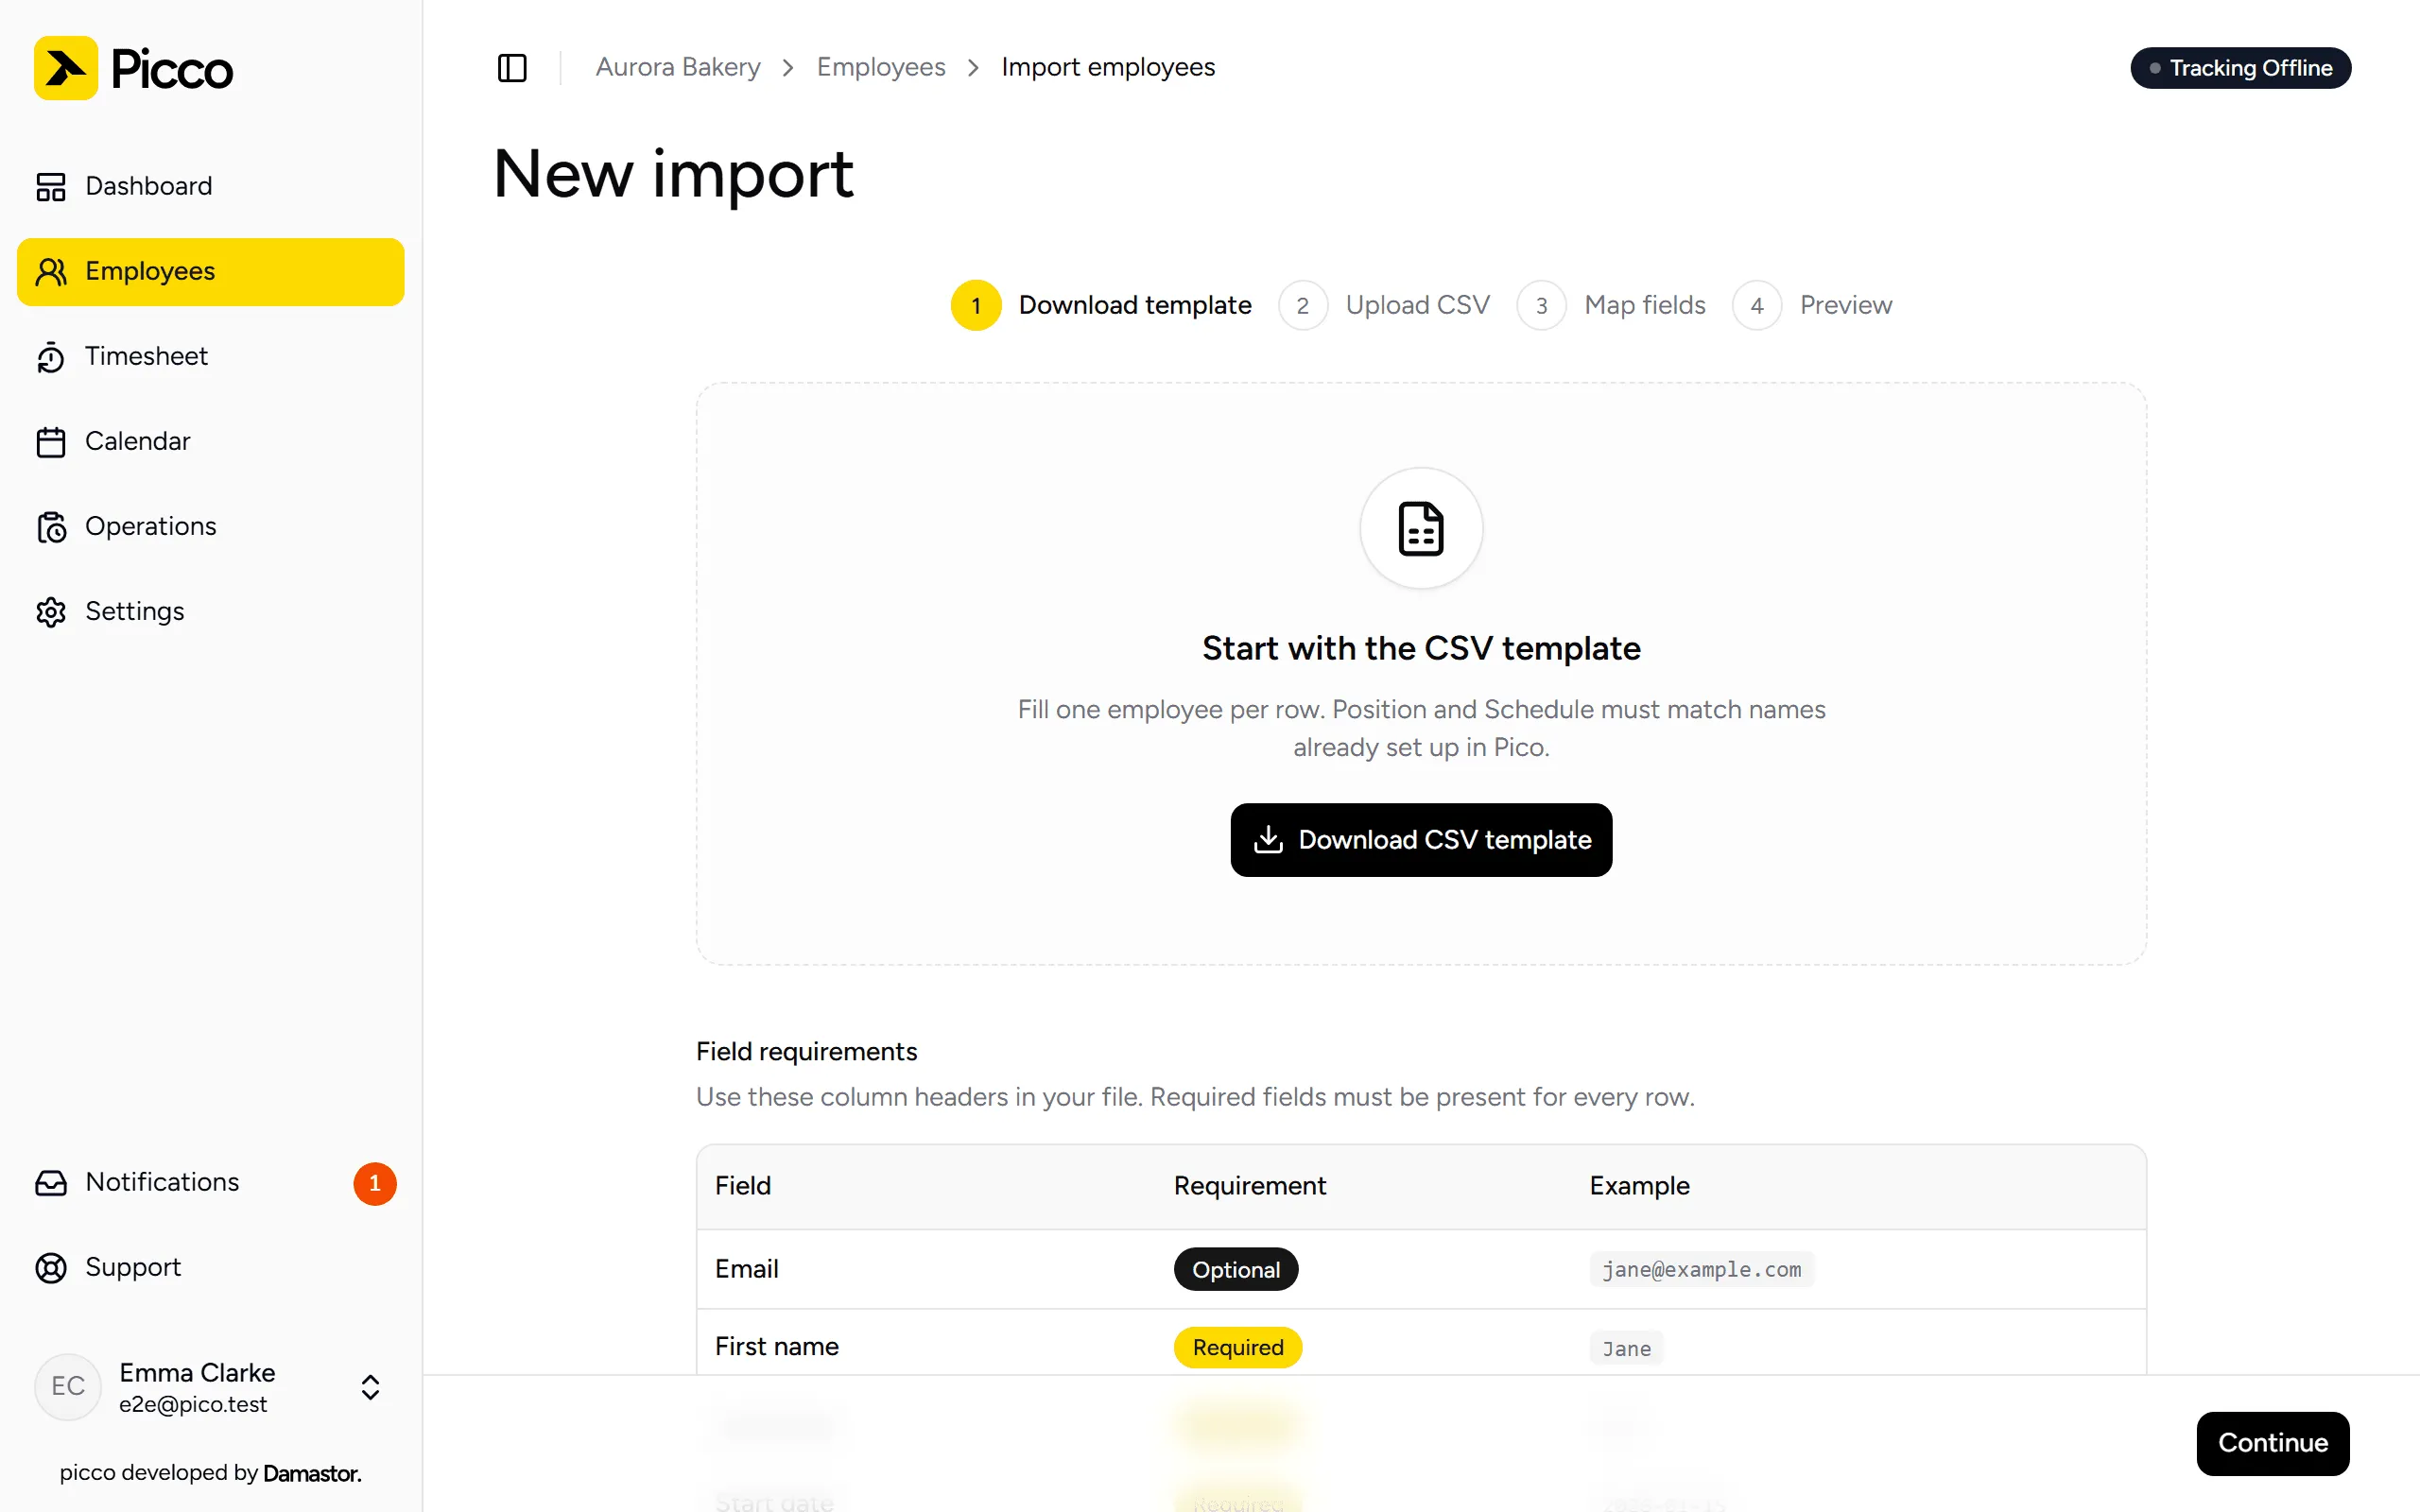The image size is (2420, 1512).
Task: Click the jane@example.com example value
Action: tap(1701, 1269)
